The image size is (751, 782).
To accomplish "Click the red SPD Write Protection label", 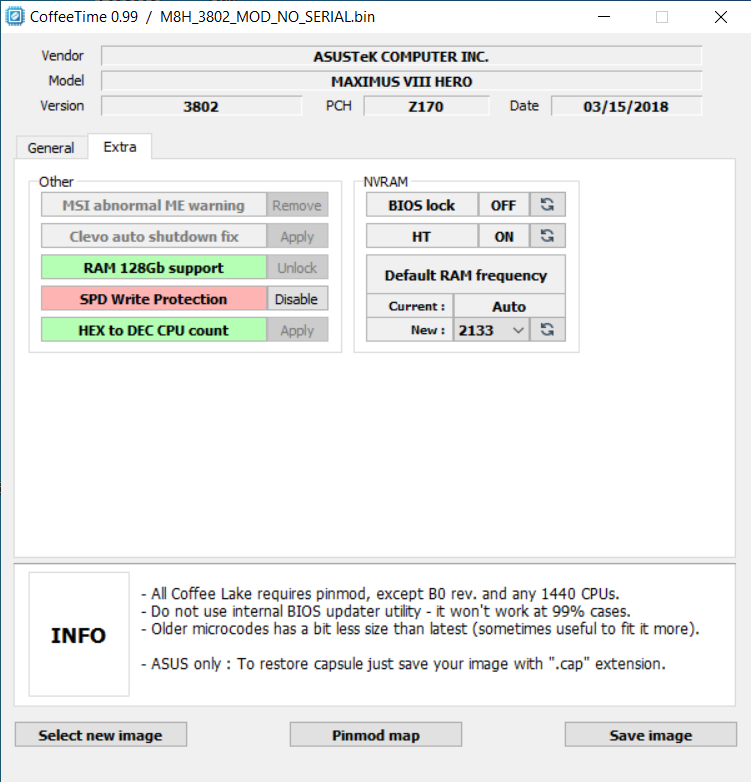I will coord(154,299).
